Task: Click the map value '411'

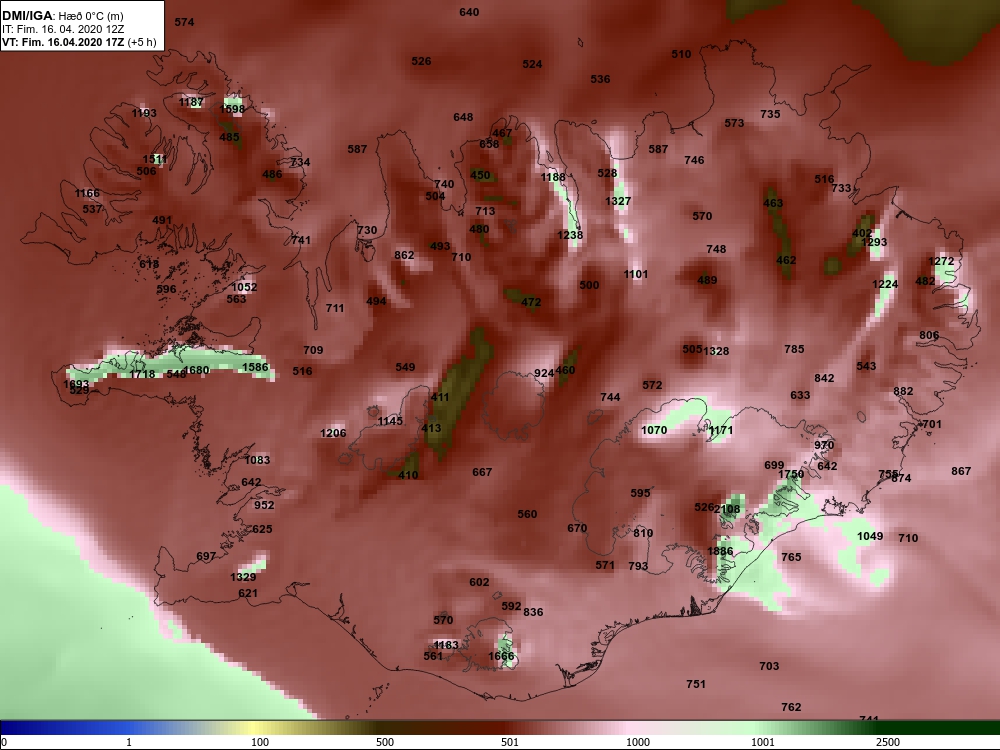Action: point(440,397)
